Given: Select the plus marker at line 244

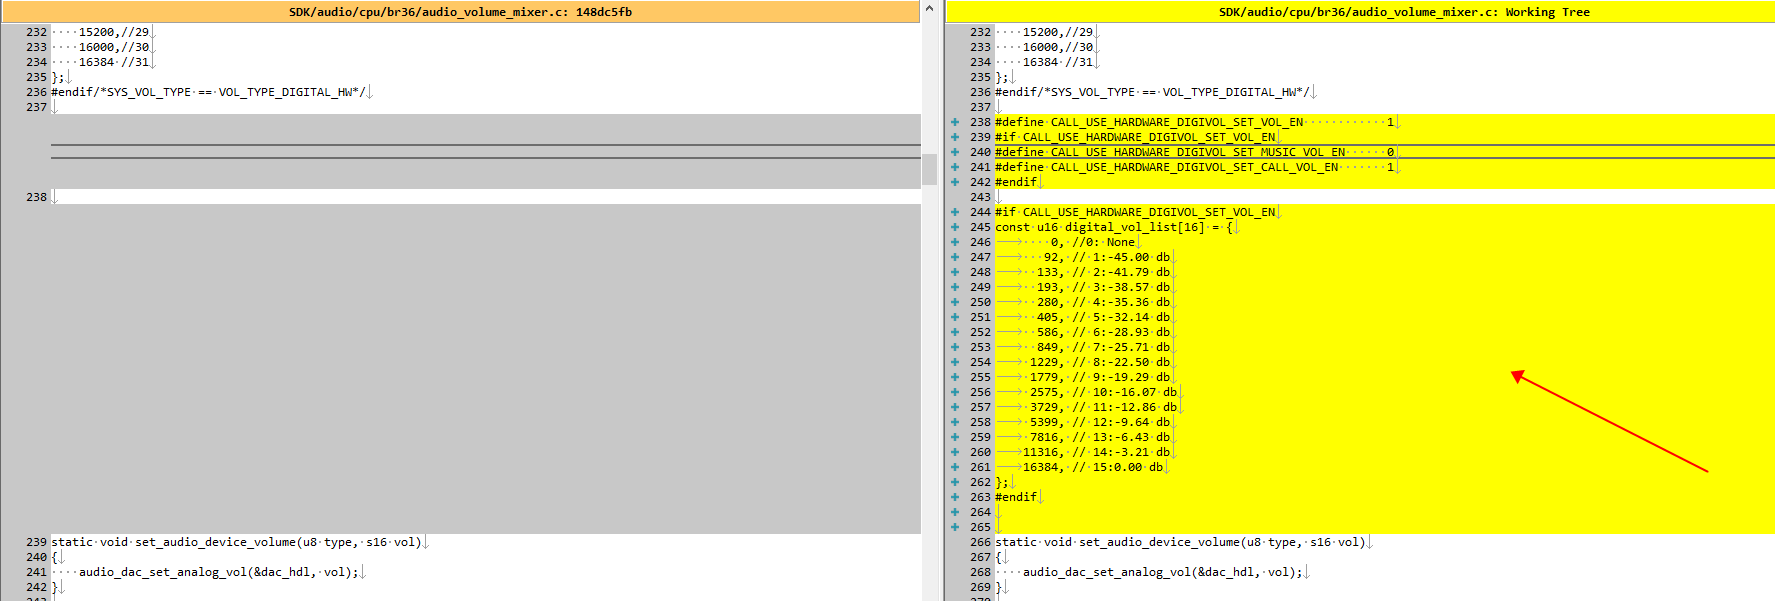Looking at the screenshot, I should coord(955,212).
